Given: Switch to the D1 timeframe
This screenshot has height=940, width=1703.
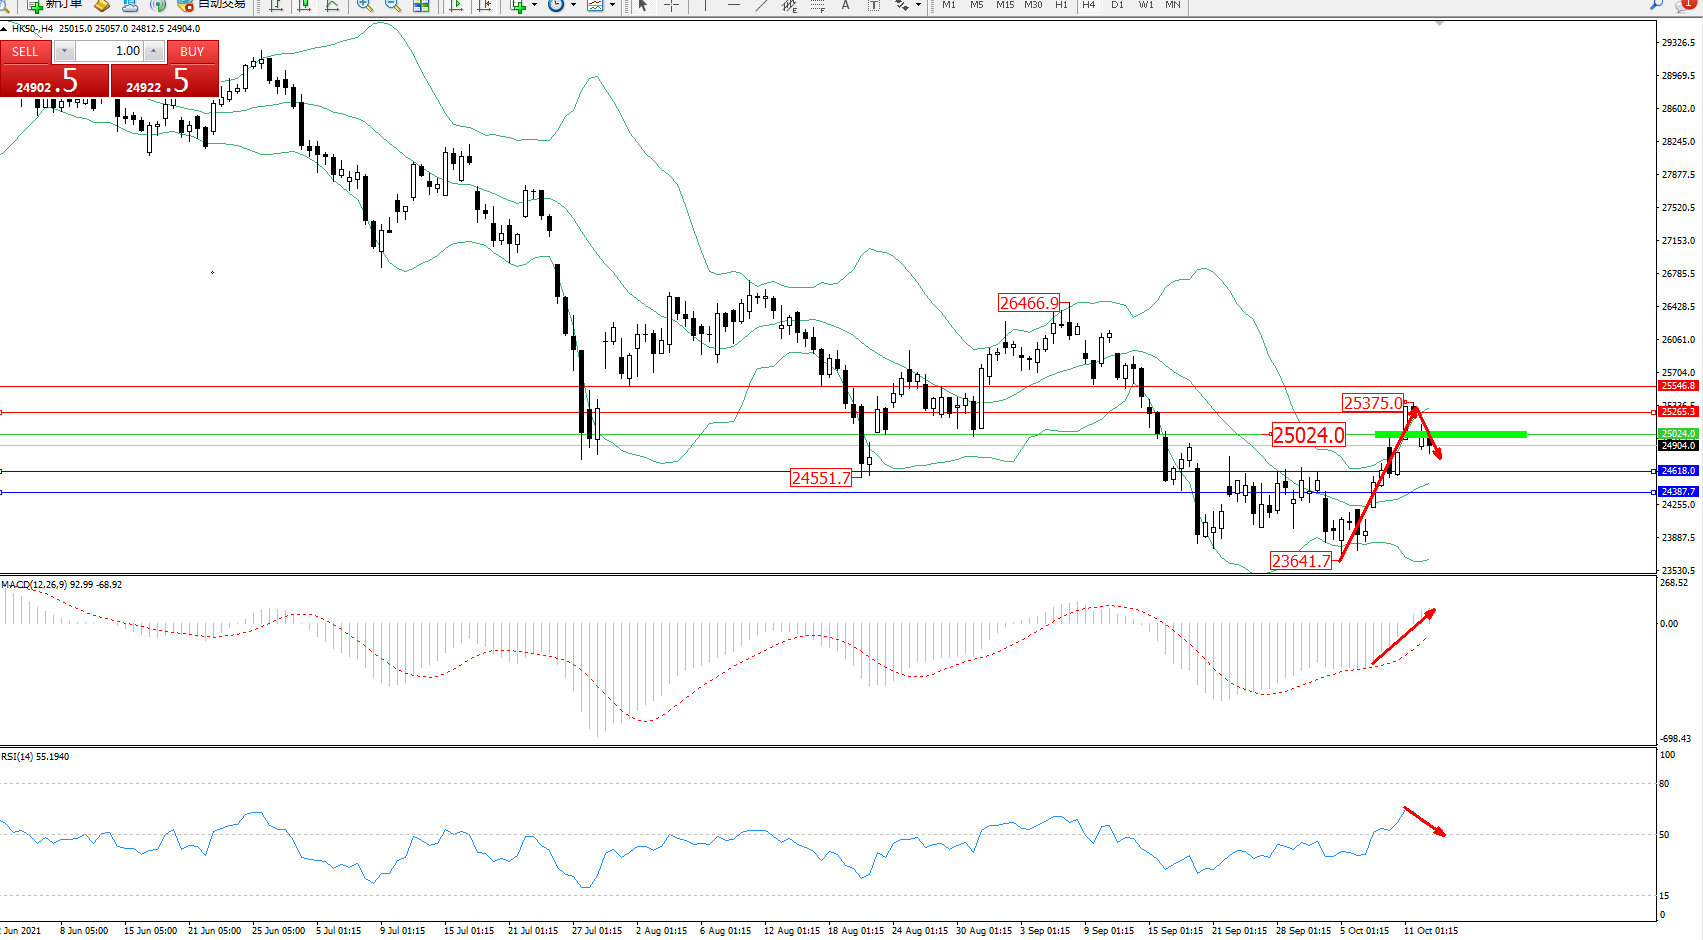Looking at the screenshot, I should [1117, 5].
